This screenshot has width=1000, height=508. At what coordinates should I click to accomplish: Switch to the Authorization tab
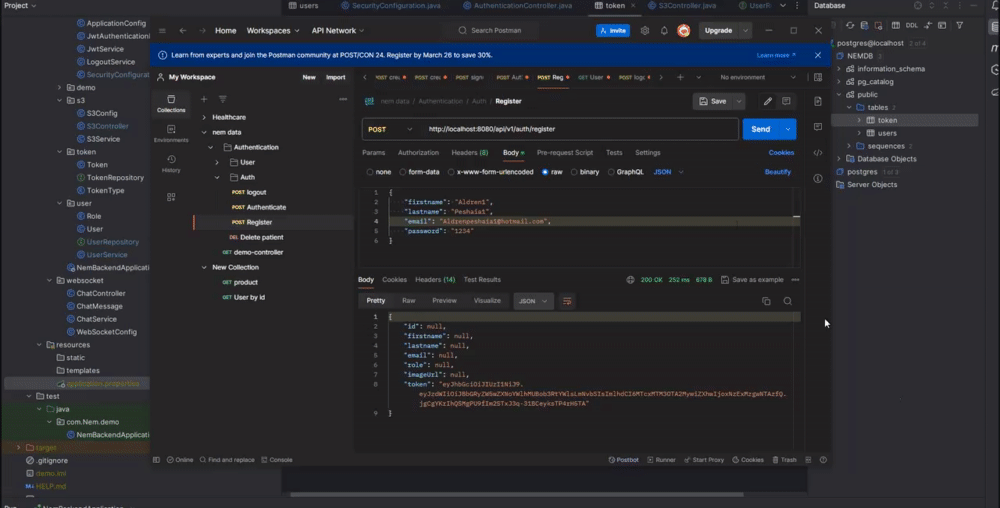(418, 153)
